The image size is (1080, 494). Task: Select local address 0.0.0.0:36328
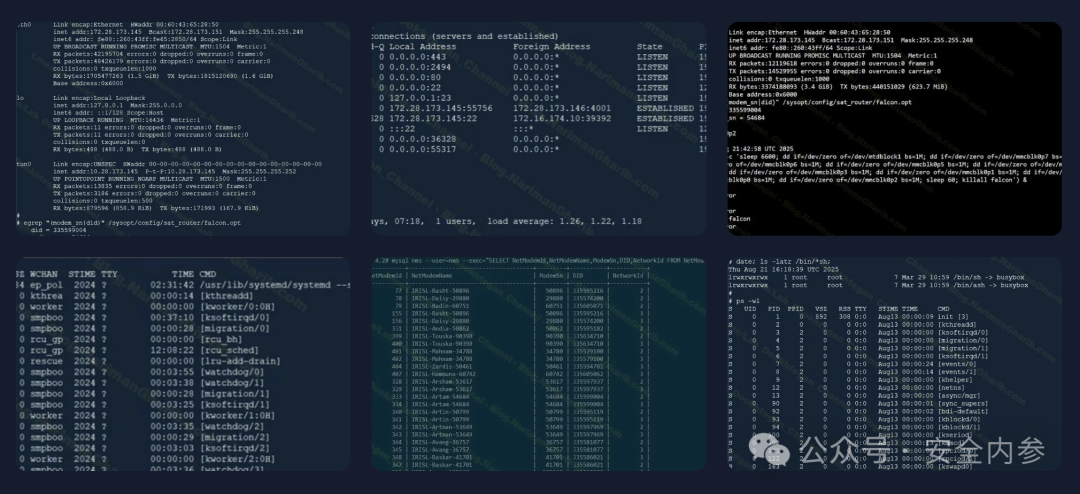(422, 139)
